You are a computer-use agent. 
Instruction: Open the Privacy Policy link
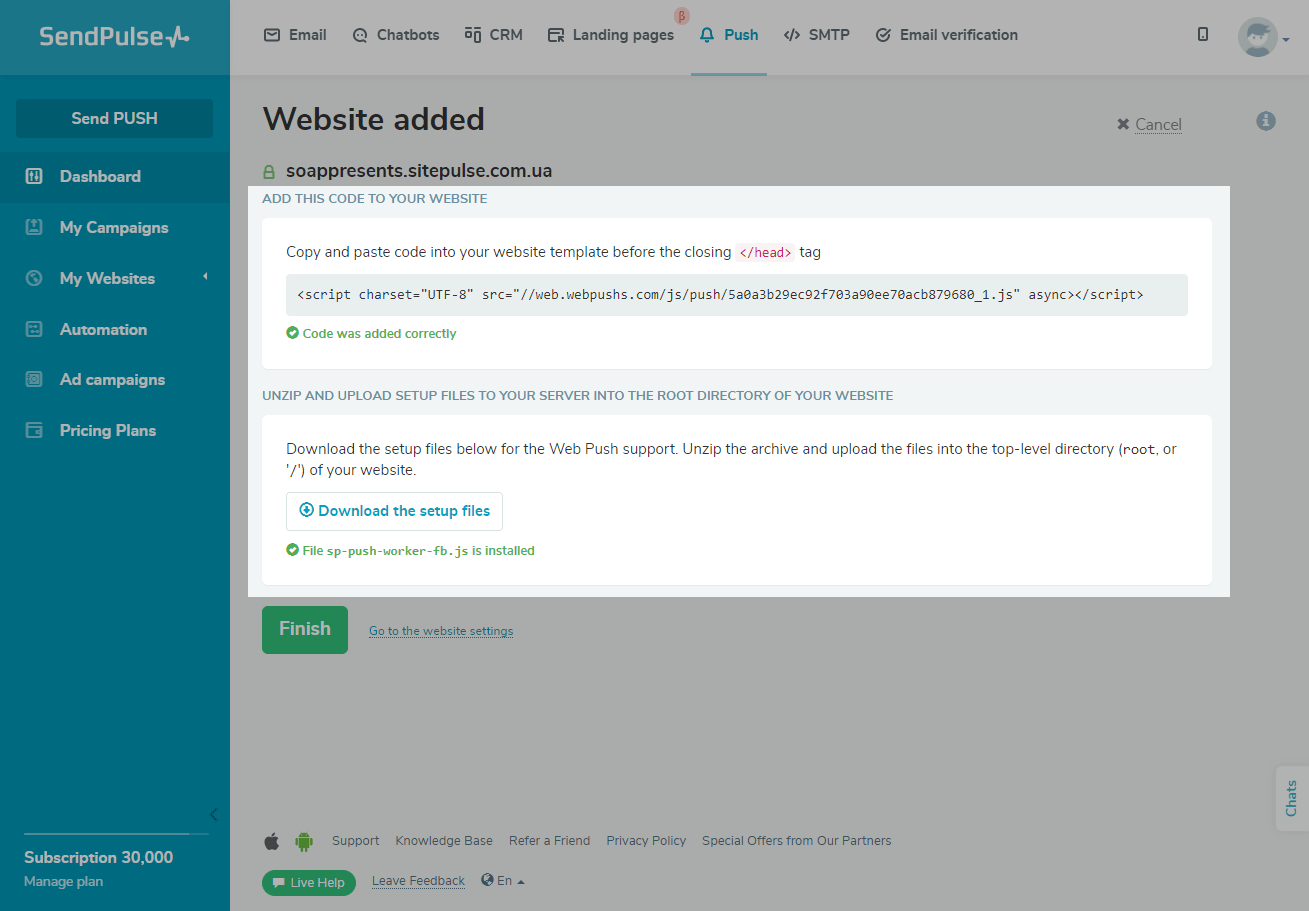pos(646,841)
